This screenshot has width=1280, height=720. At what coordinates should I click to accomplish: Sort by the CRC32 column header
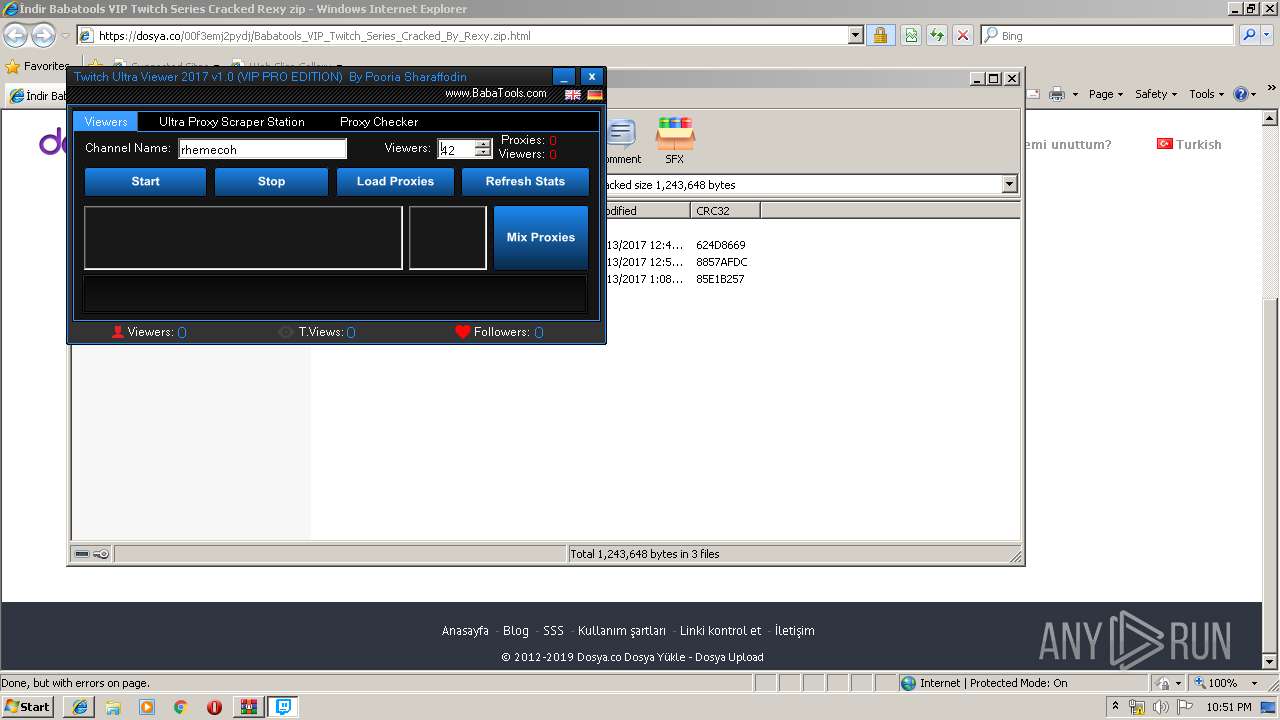tap(725, 211)
